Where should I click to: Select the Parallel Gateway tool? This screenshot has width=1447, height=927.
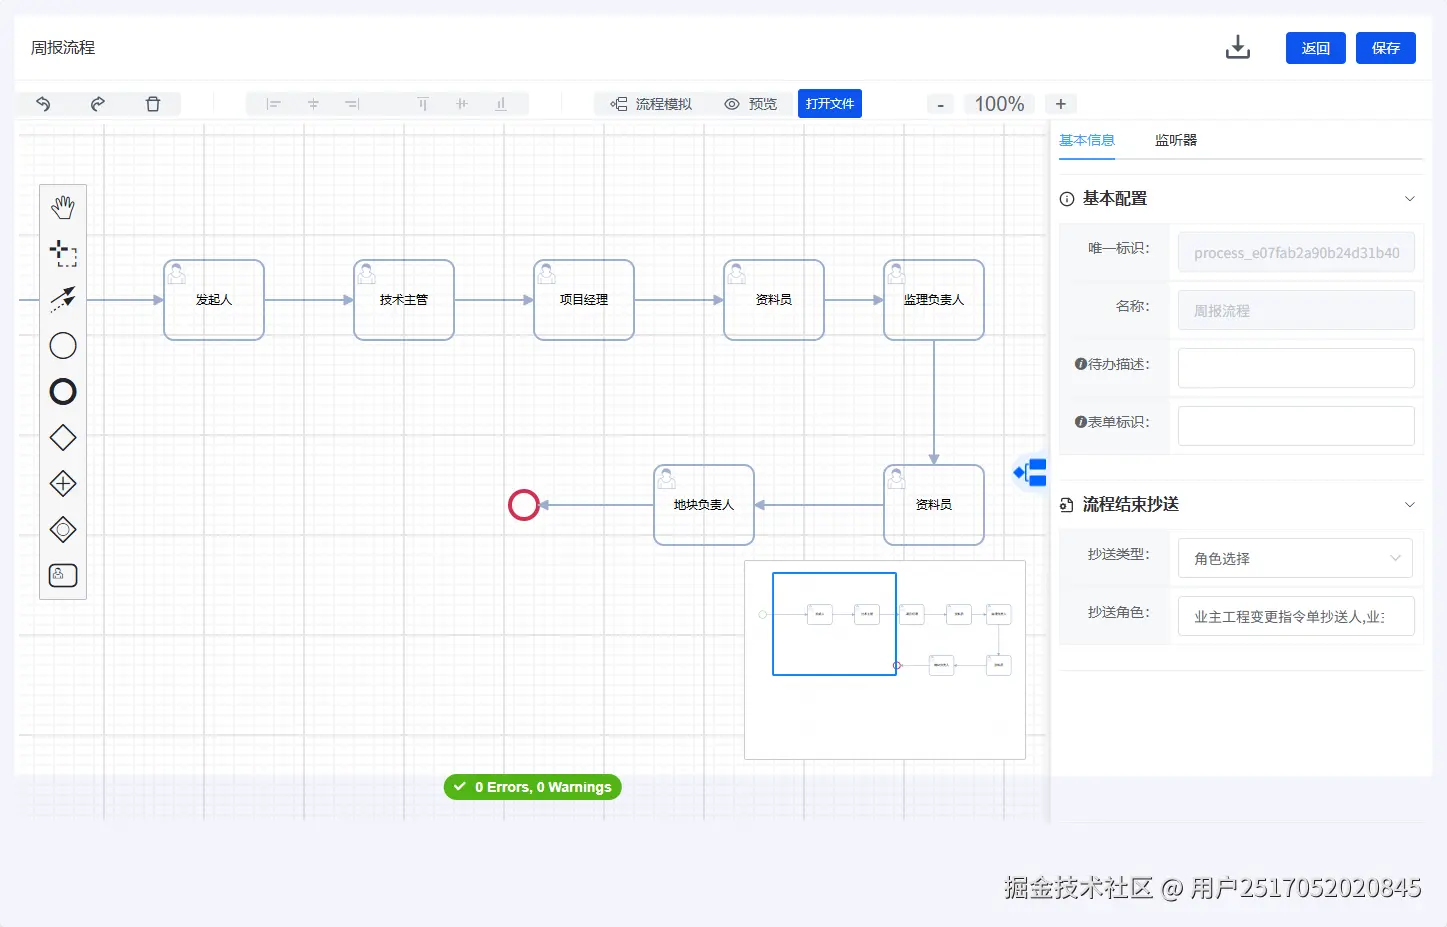63,483
